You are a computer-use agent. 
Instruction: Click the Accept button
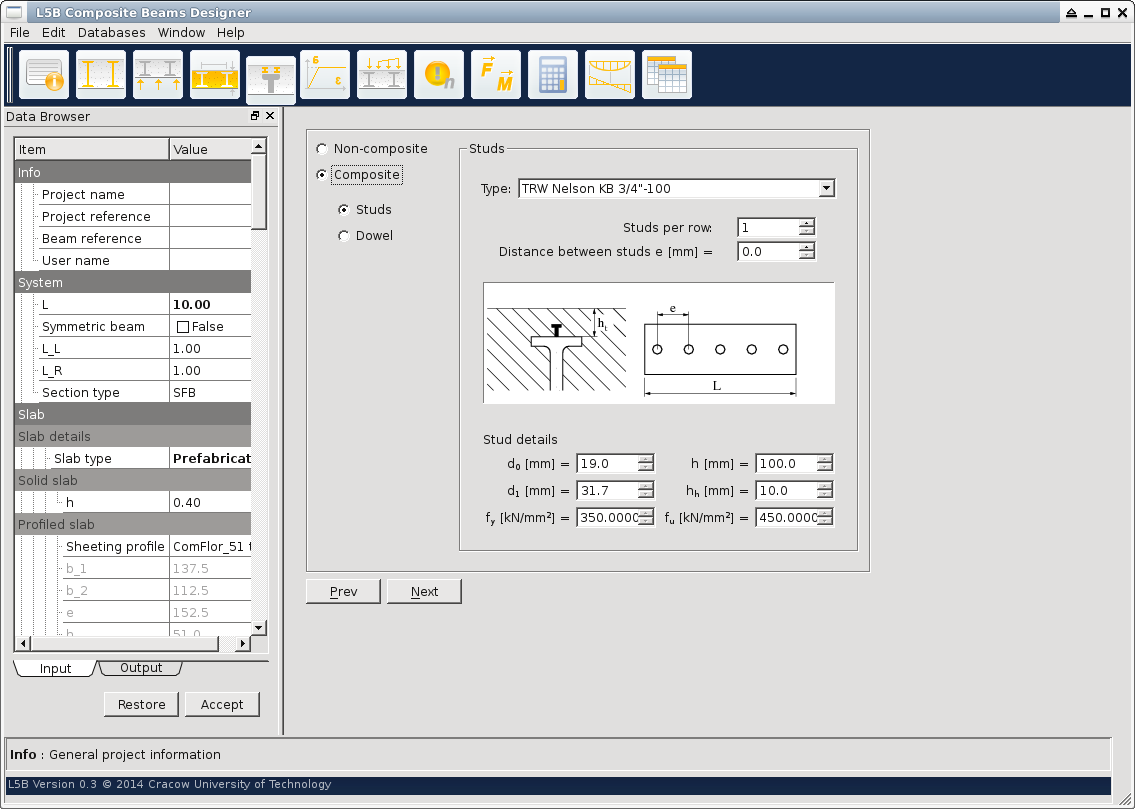(x=222, y=704)
